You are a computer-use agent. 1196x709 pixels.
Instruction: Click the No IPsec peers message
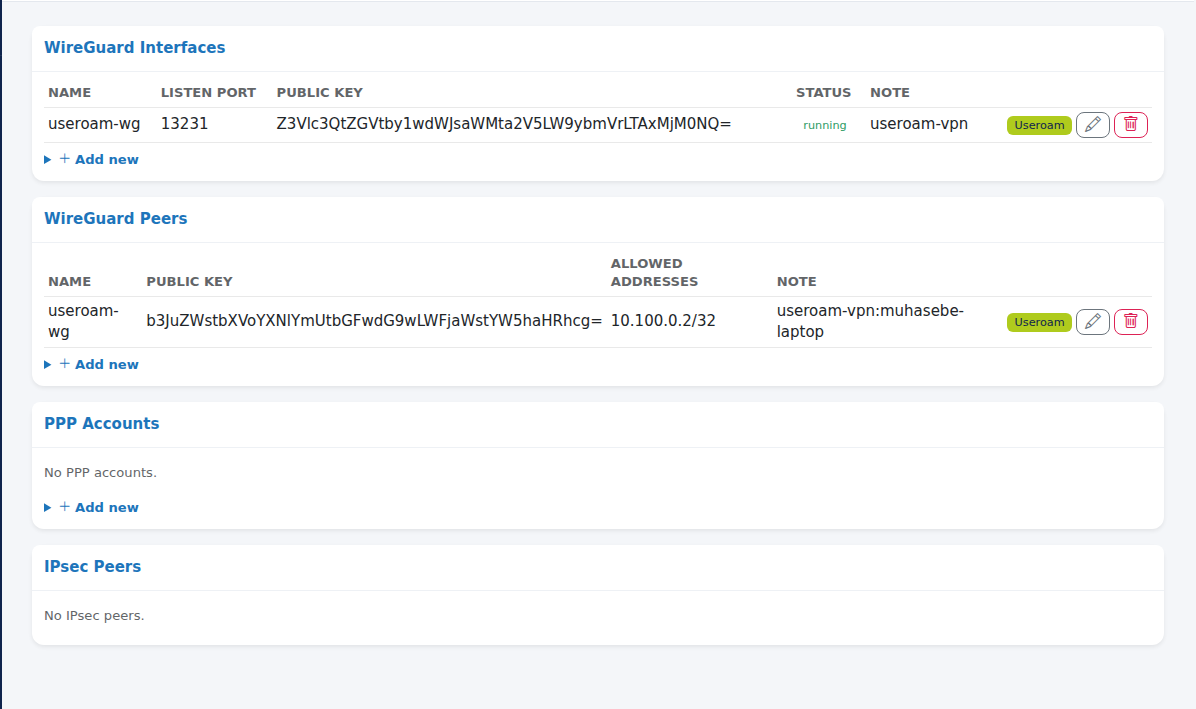point(94,615)
